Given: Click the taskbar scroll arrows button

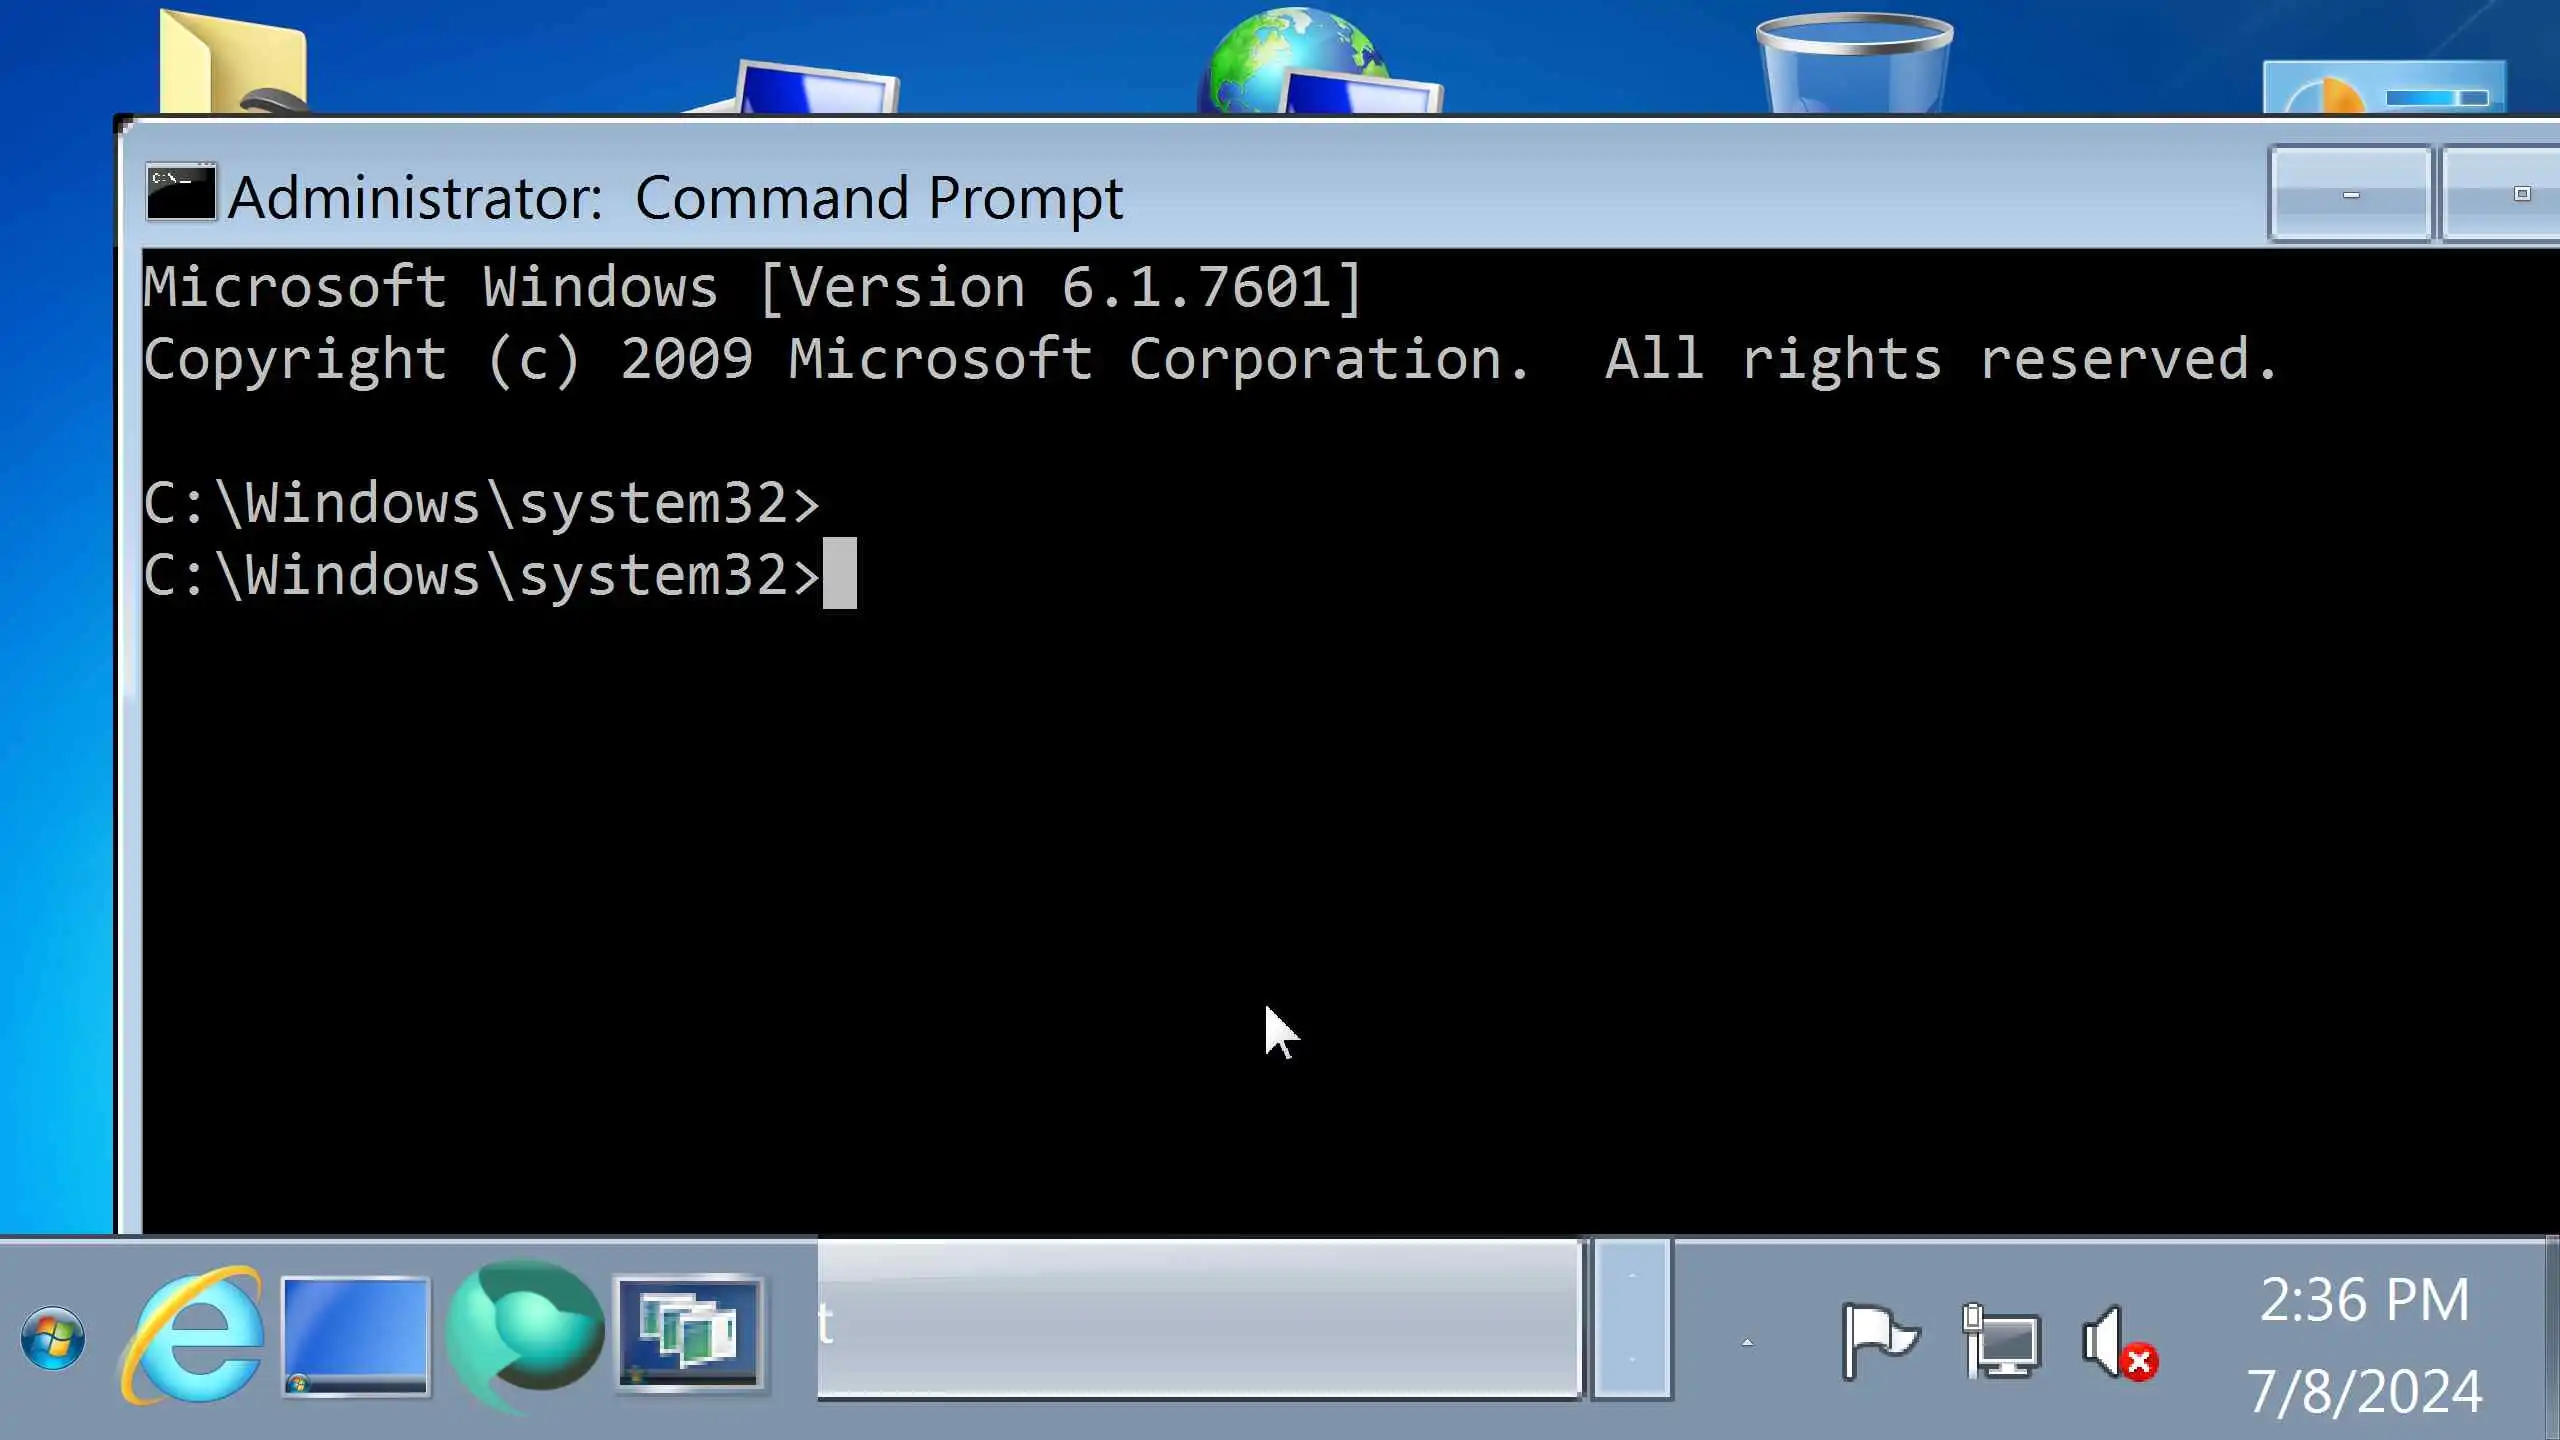Looking at the screenshot, I should [x=1631, y=1320].
